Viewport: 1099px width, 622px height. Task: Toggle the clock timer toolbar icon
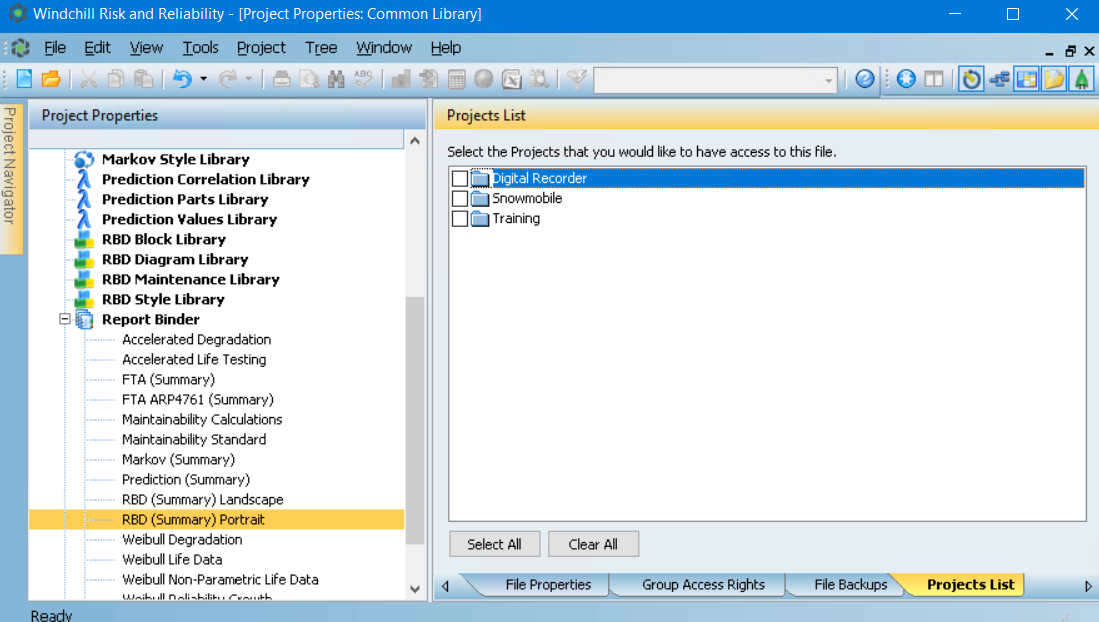point(971,79)
